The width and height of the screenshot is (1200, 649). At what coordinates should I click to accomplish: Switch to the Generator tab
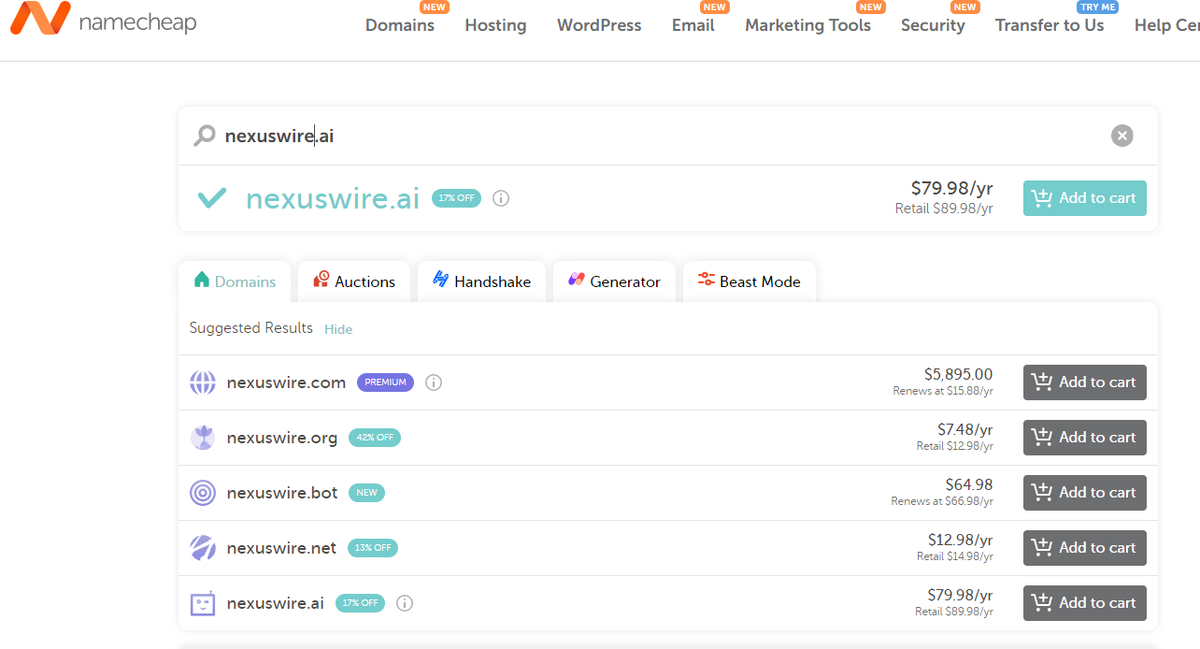coord(614,281)
